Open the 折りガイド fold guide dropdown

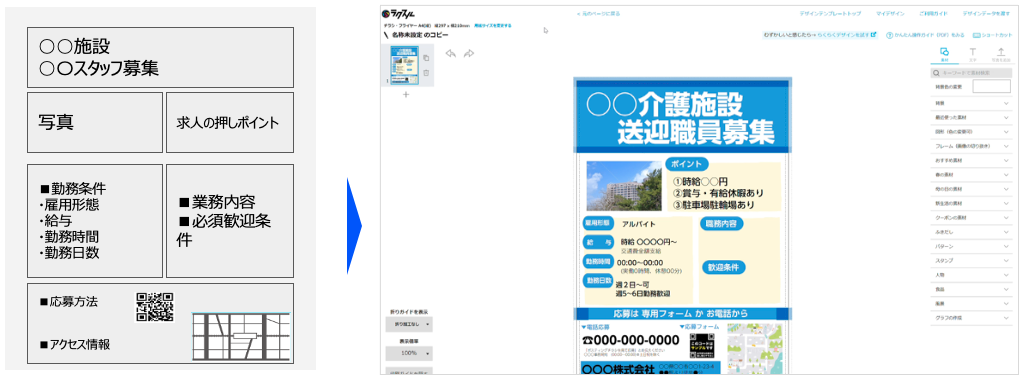(x=409, y=324)
